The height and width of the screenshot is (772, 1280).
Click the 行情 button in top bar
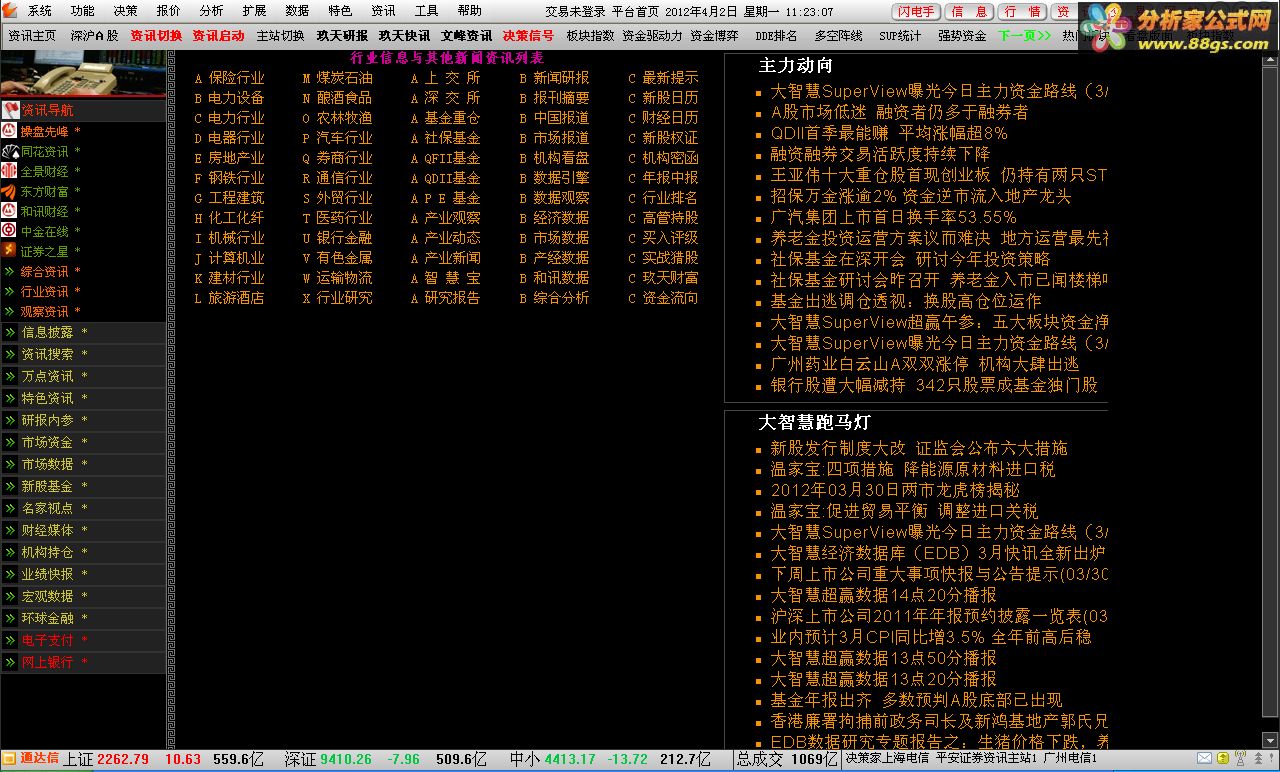pyautogui.click(x=1021, y=12)
